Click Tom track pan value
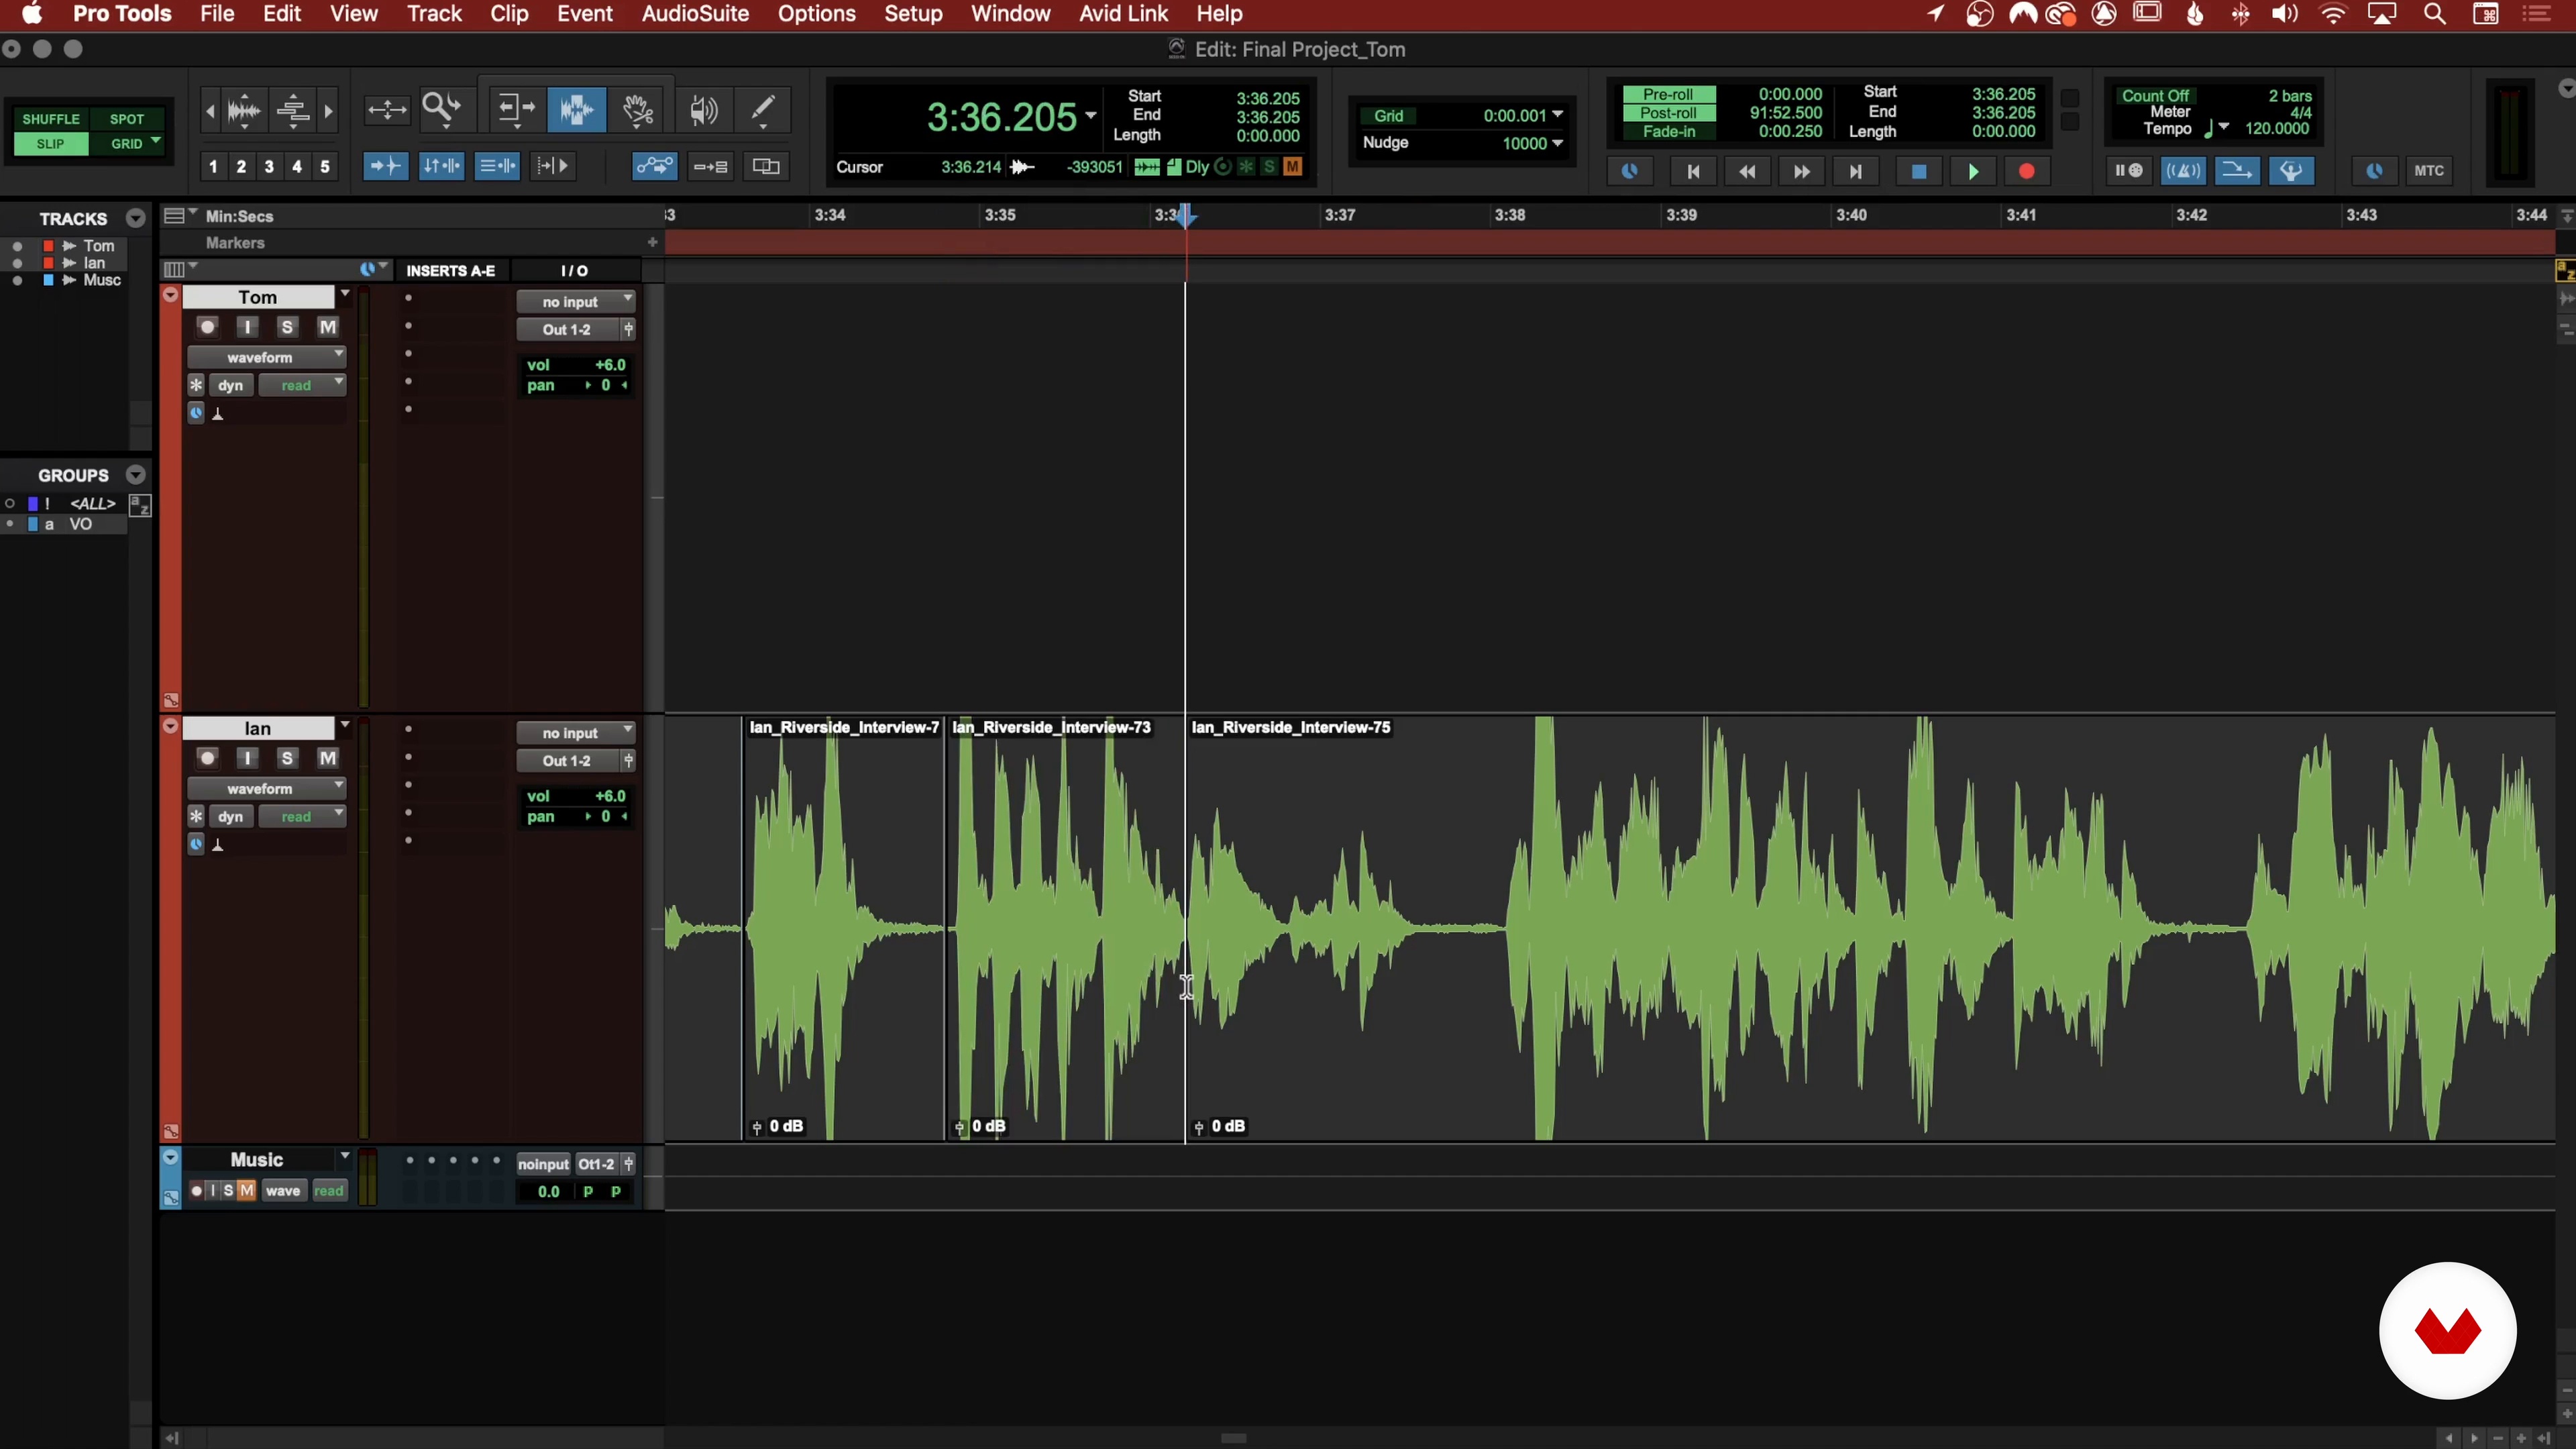The height and width of the screenshot is (1449, 2576). [605, 385]
